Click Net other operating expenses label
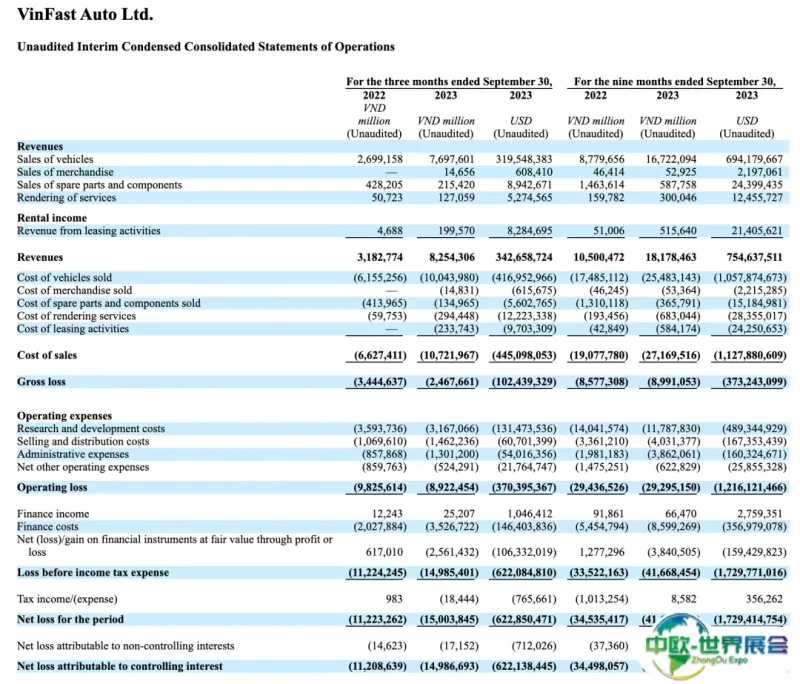Image resolution: width=800 pixels, height=684 pixels. click(x=83, y=467)
